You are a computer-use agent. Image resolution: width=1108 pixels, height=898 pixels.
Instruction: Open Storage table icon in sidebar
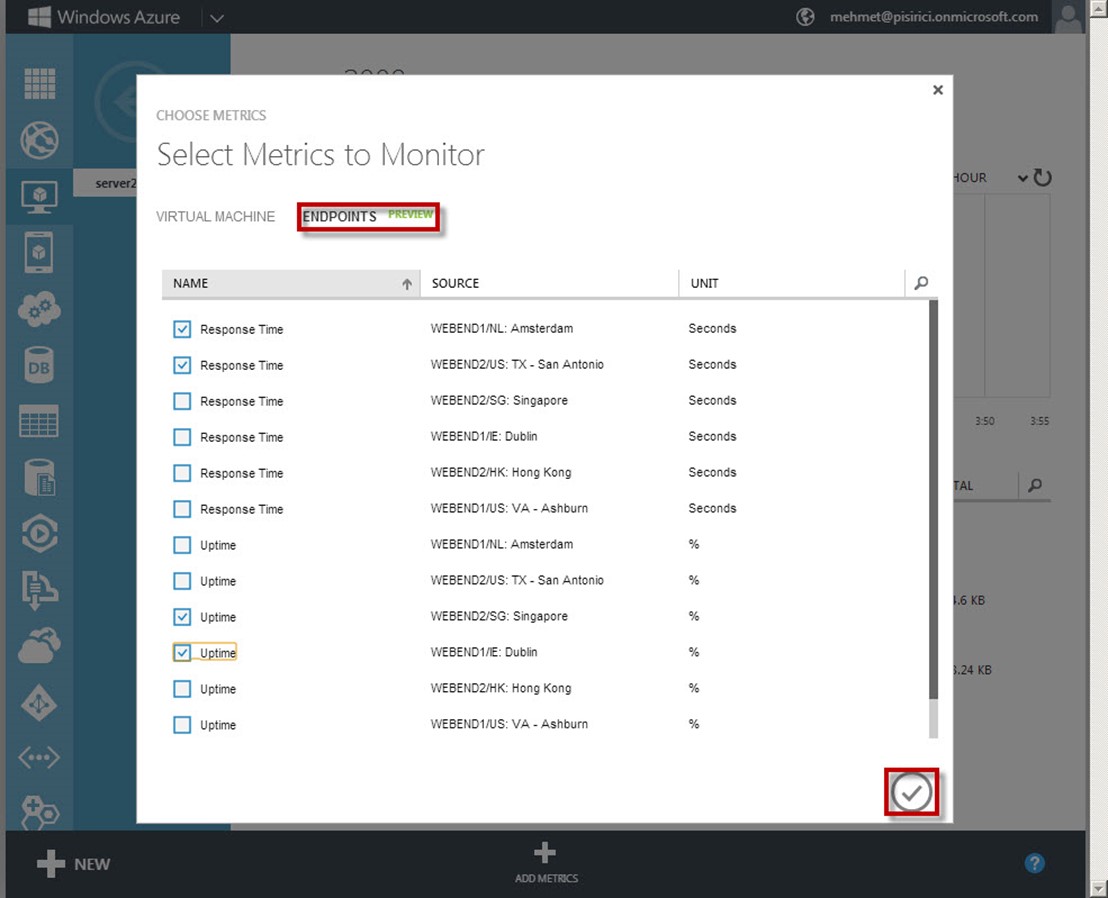tap(40, 422)
